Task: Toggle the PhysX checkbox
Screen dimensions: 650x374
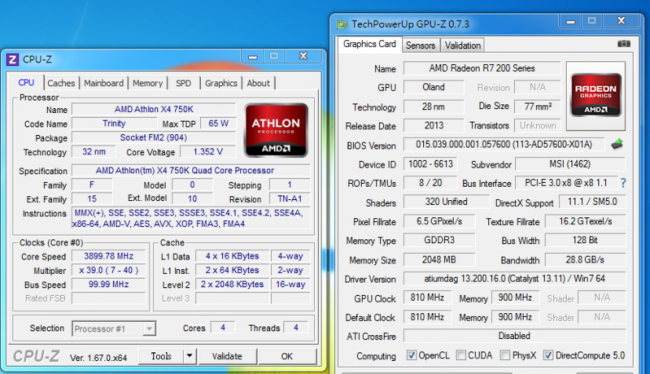Action: tap(504, 355)
